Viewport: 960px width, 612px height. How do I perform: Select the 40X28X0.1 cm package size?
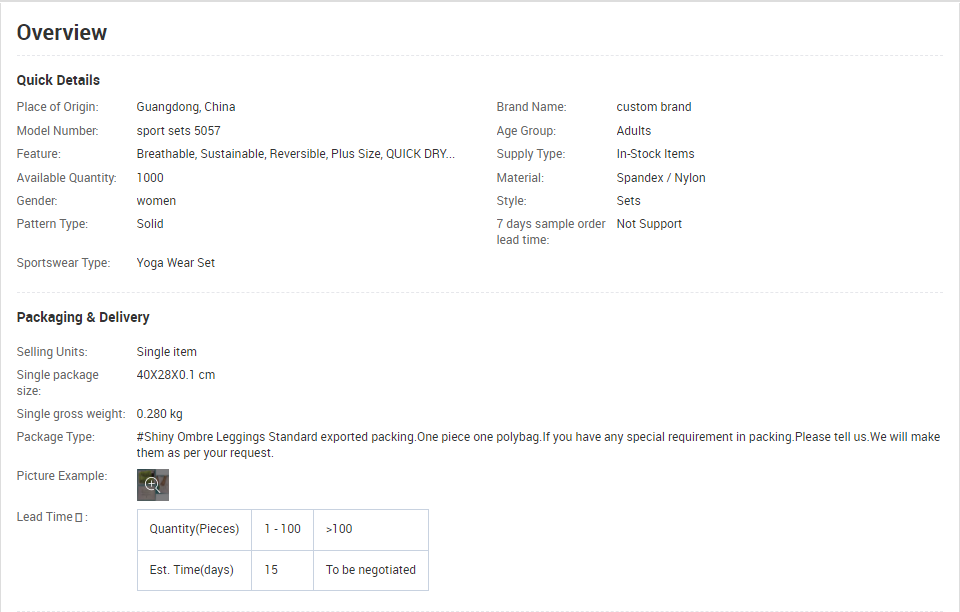click(x=176, y=375)
